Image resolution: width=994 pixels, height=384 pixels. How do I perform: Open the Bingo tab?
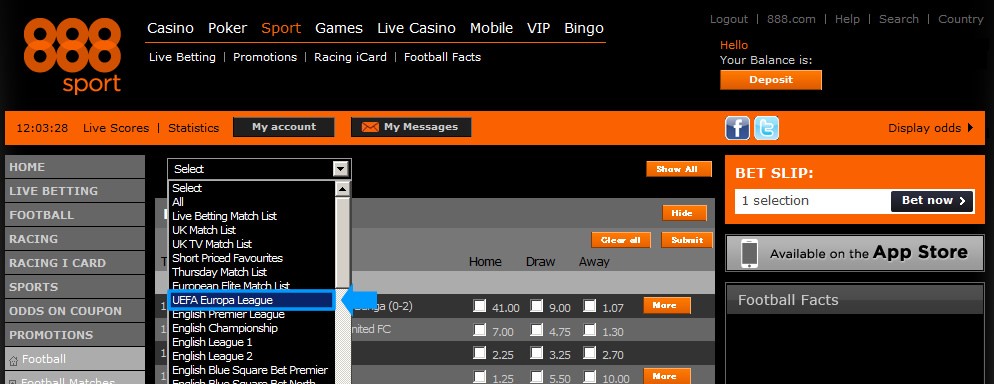584,29
